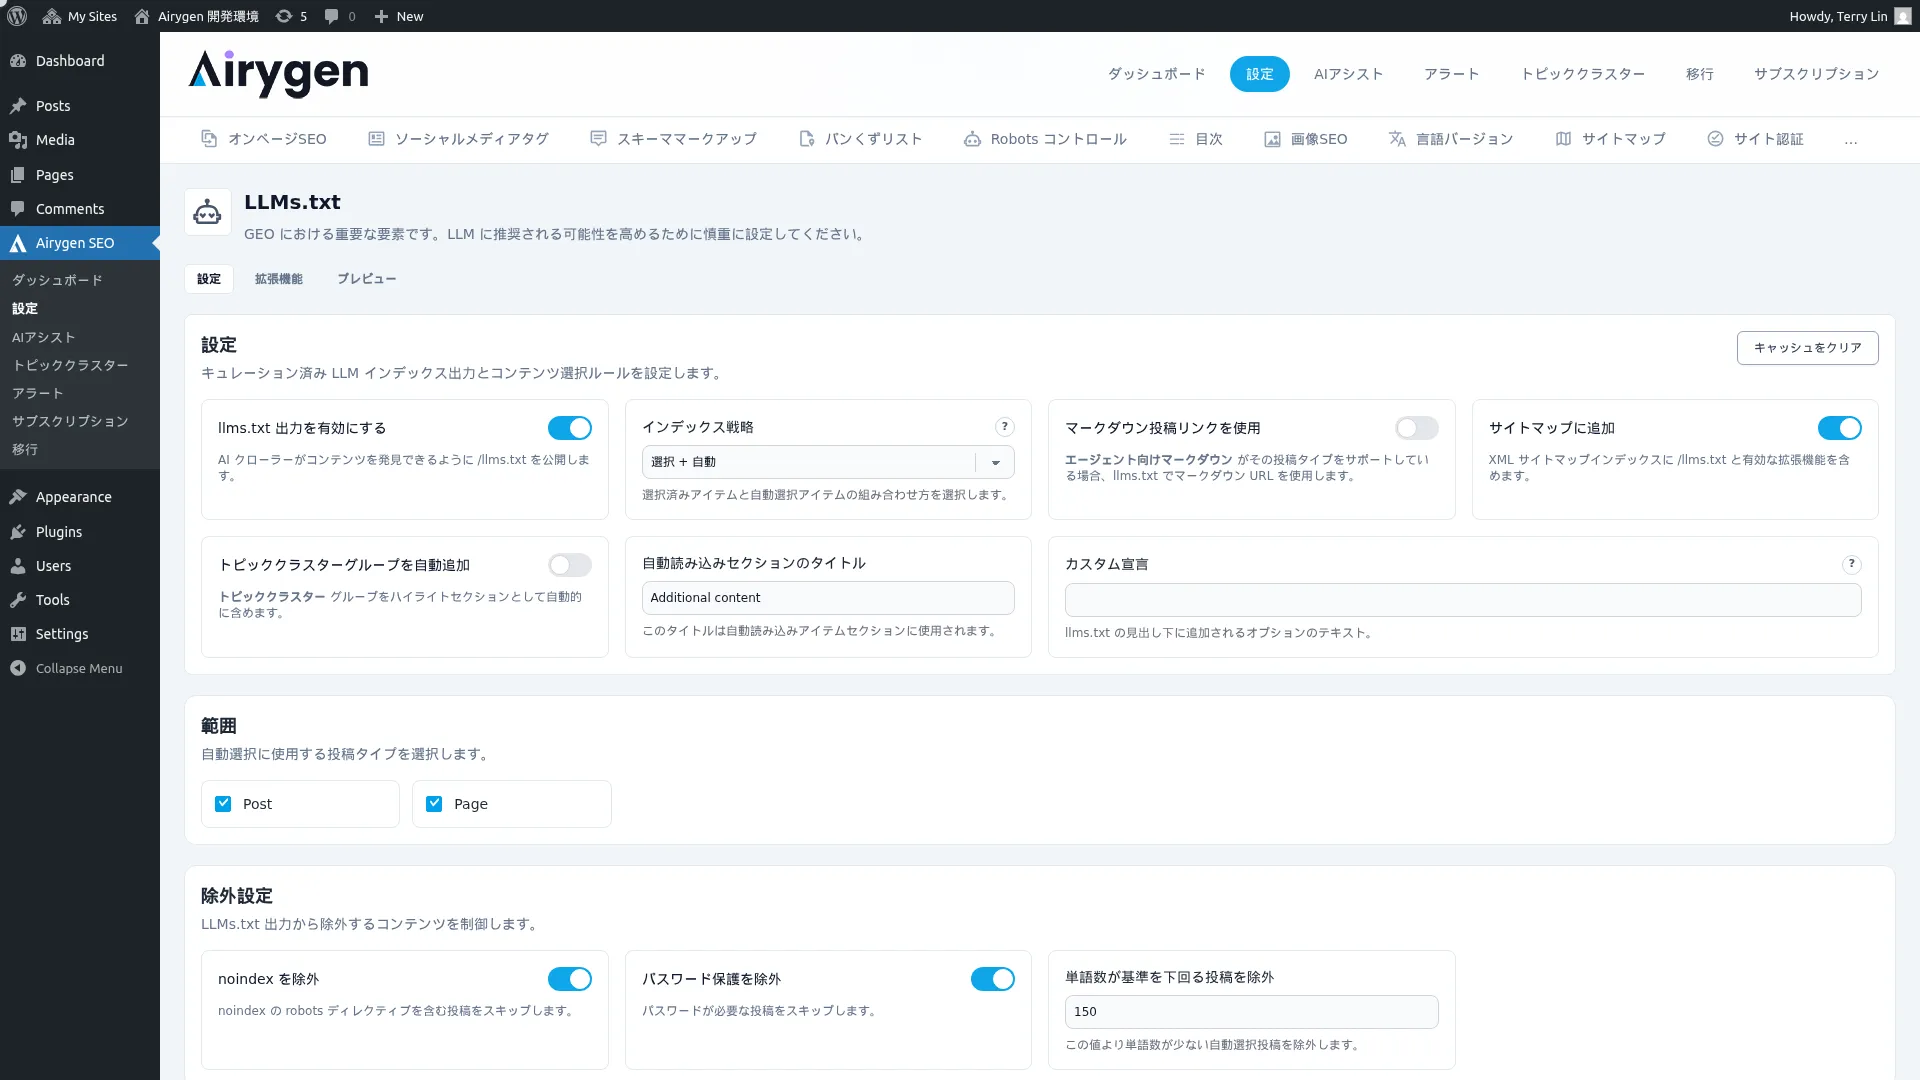The image size is (1920, 1080).
Task: Click the Users icon in sidebar
Action: 18,566
